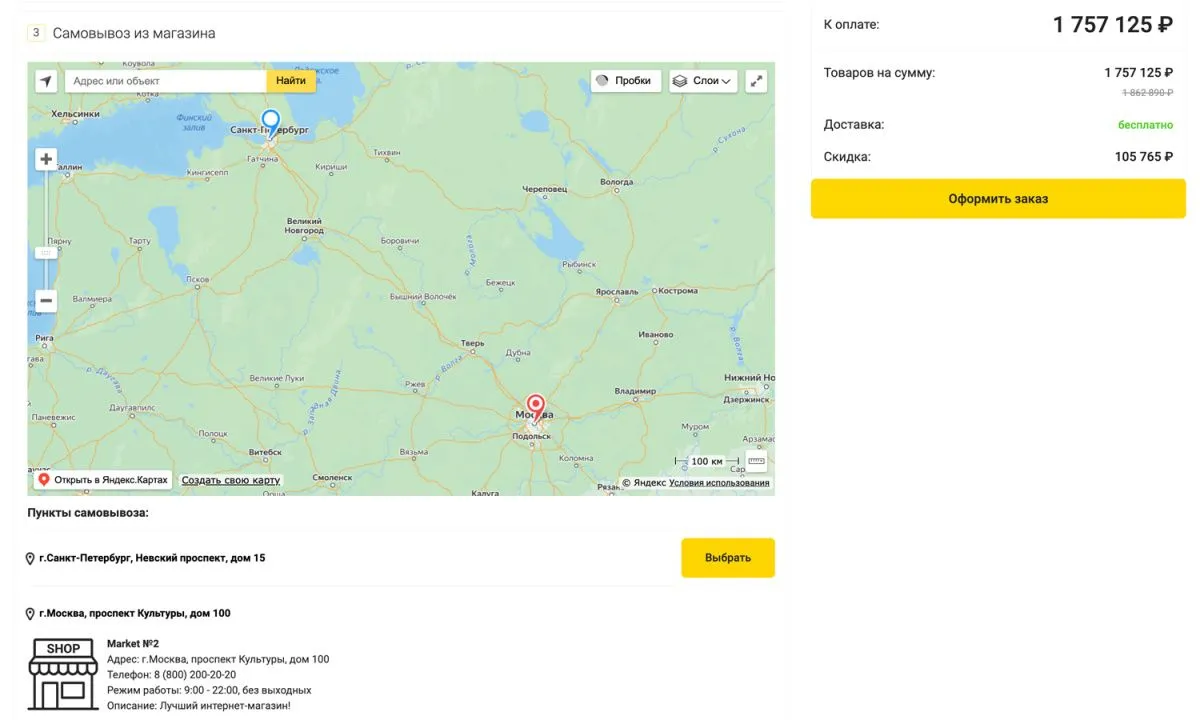Zoom out using the minus icon
This screenshot has width=1200, height=720.
(46, 300)
